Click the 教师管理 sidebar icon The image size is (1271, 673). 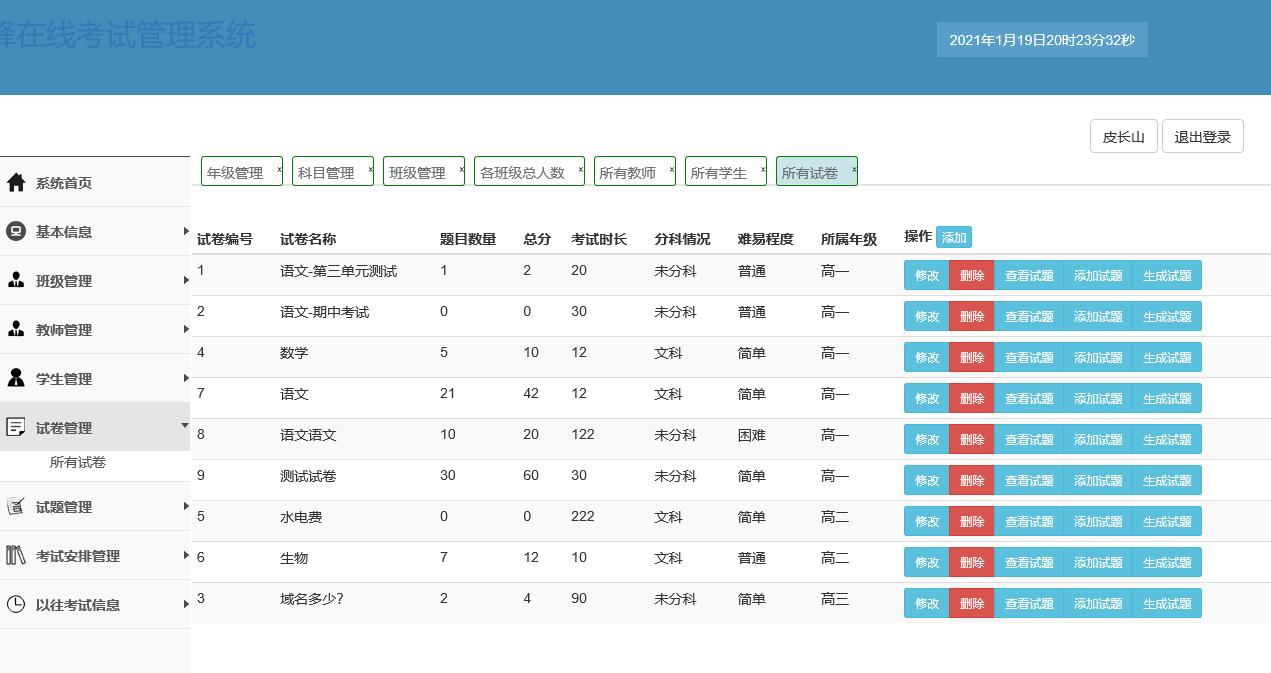pyautogui.click(x=15, y=329)
